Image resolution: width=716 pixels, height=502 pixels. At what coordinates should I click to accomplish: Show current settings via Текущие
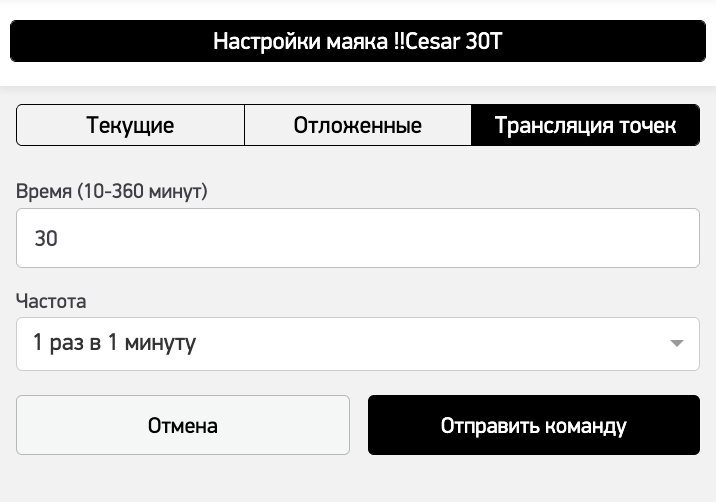click(130, 126)
